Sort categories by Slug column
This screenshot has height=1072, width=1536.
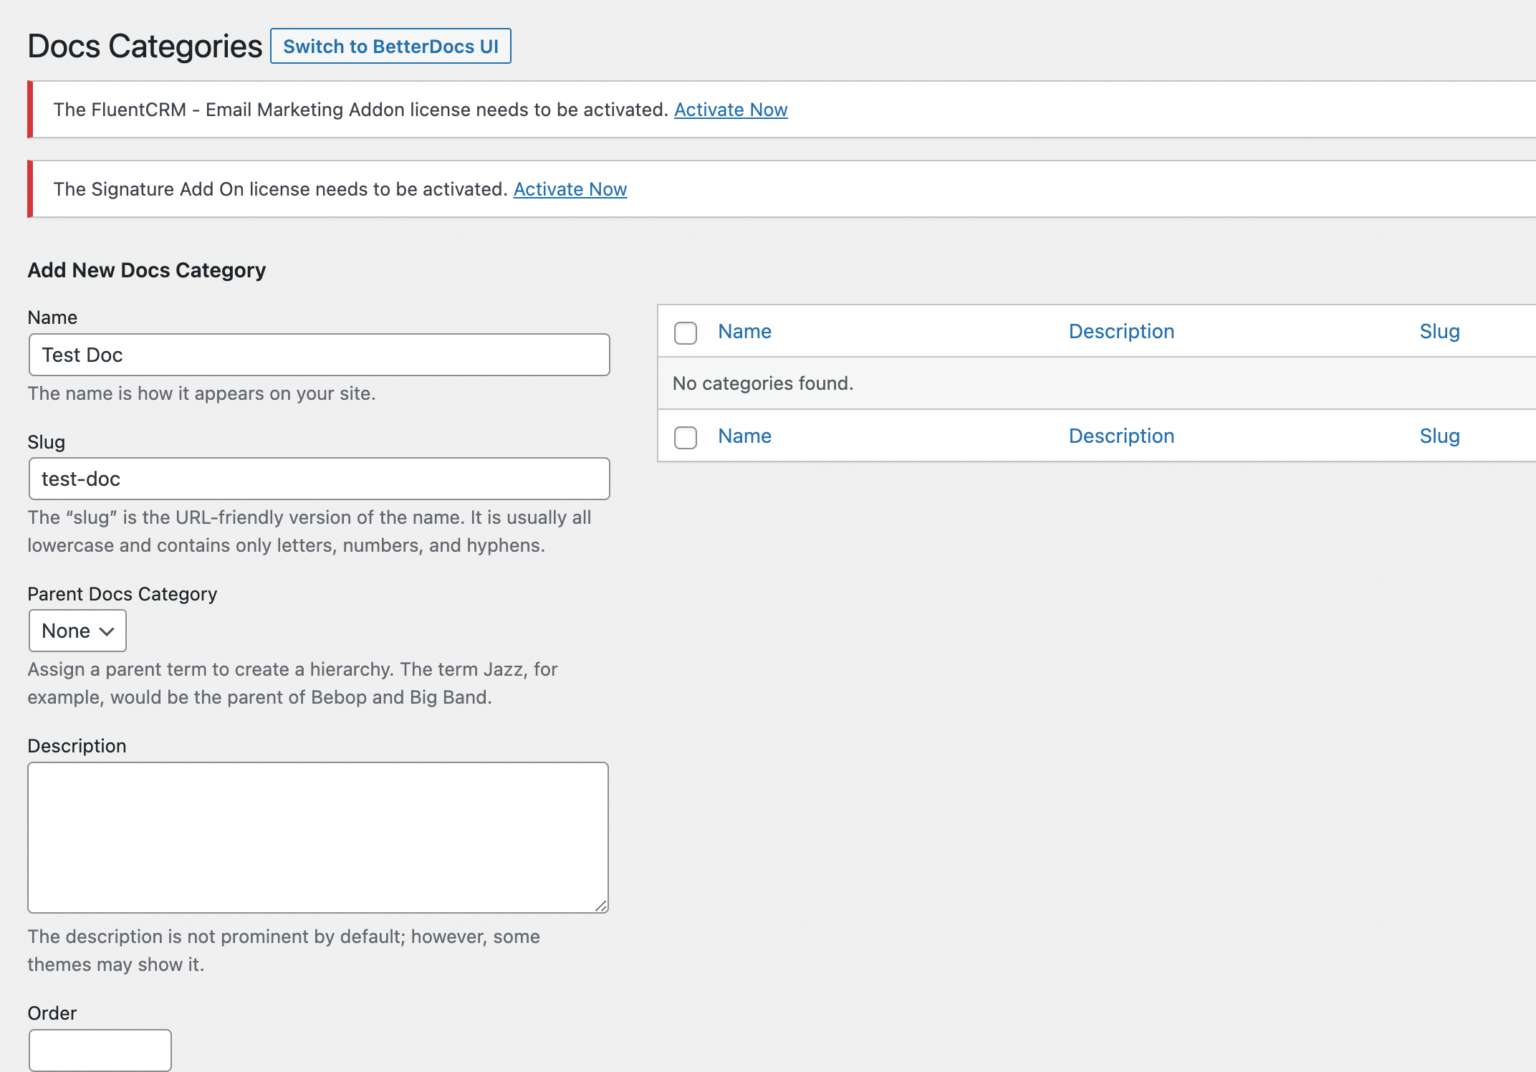[1440, 331]
